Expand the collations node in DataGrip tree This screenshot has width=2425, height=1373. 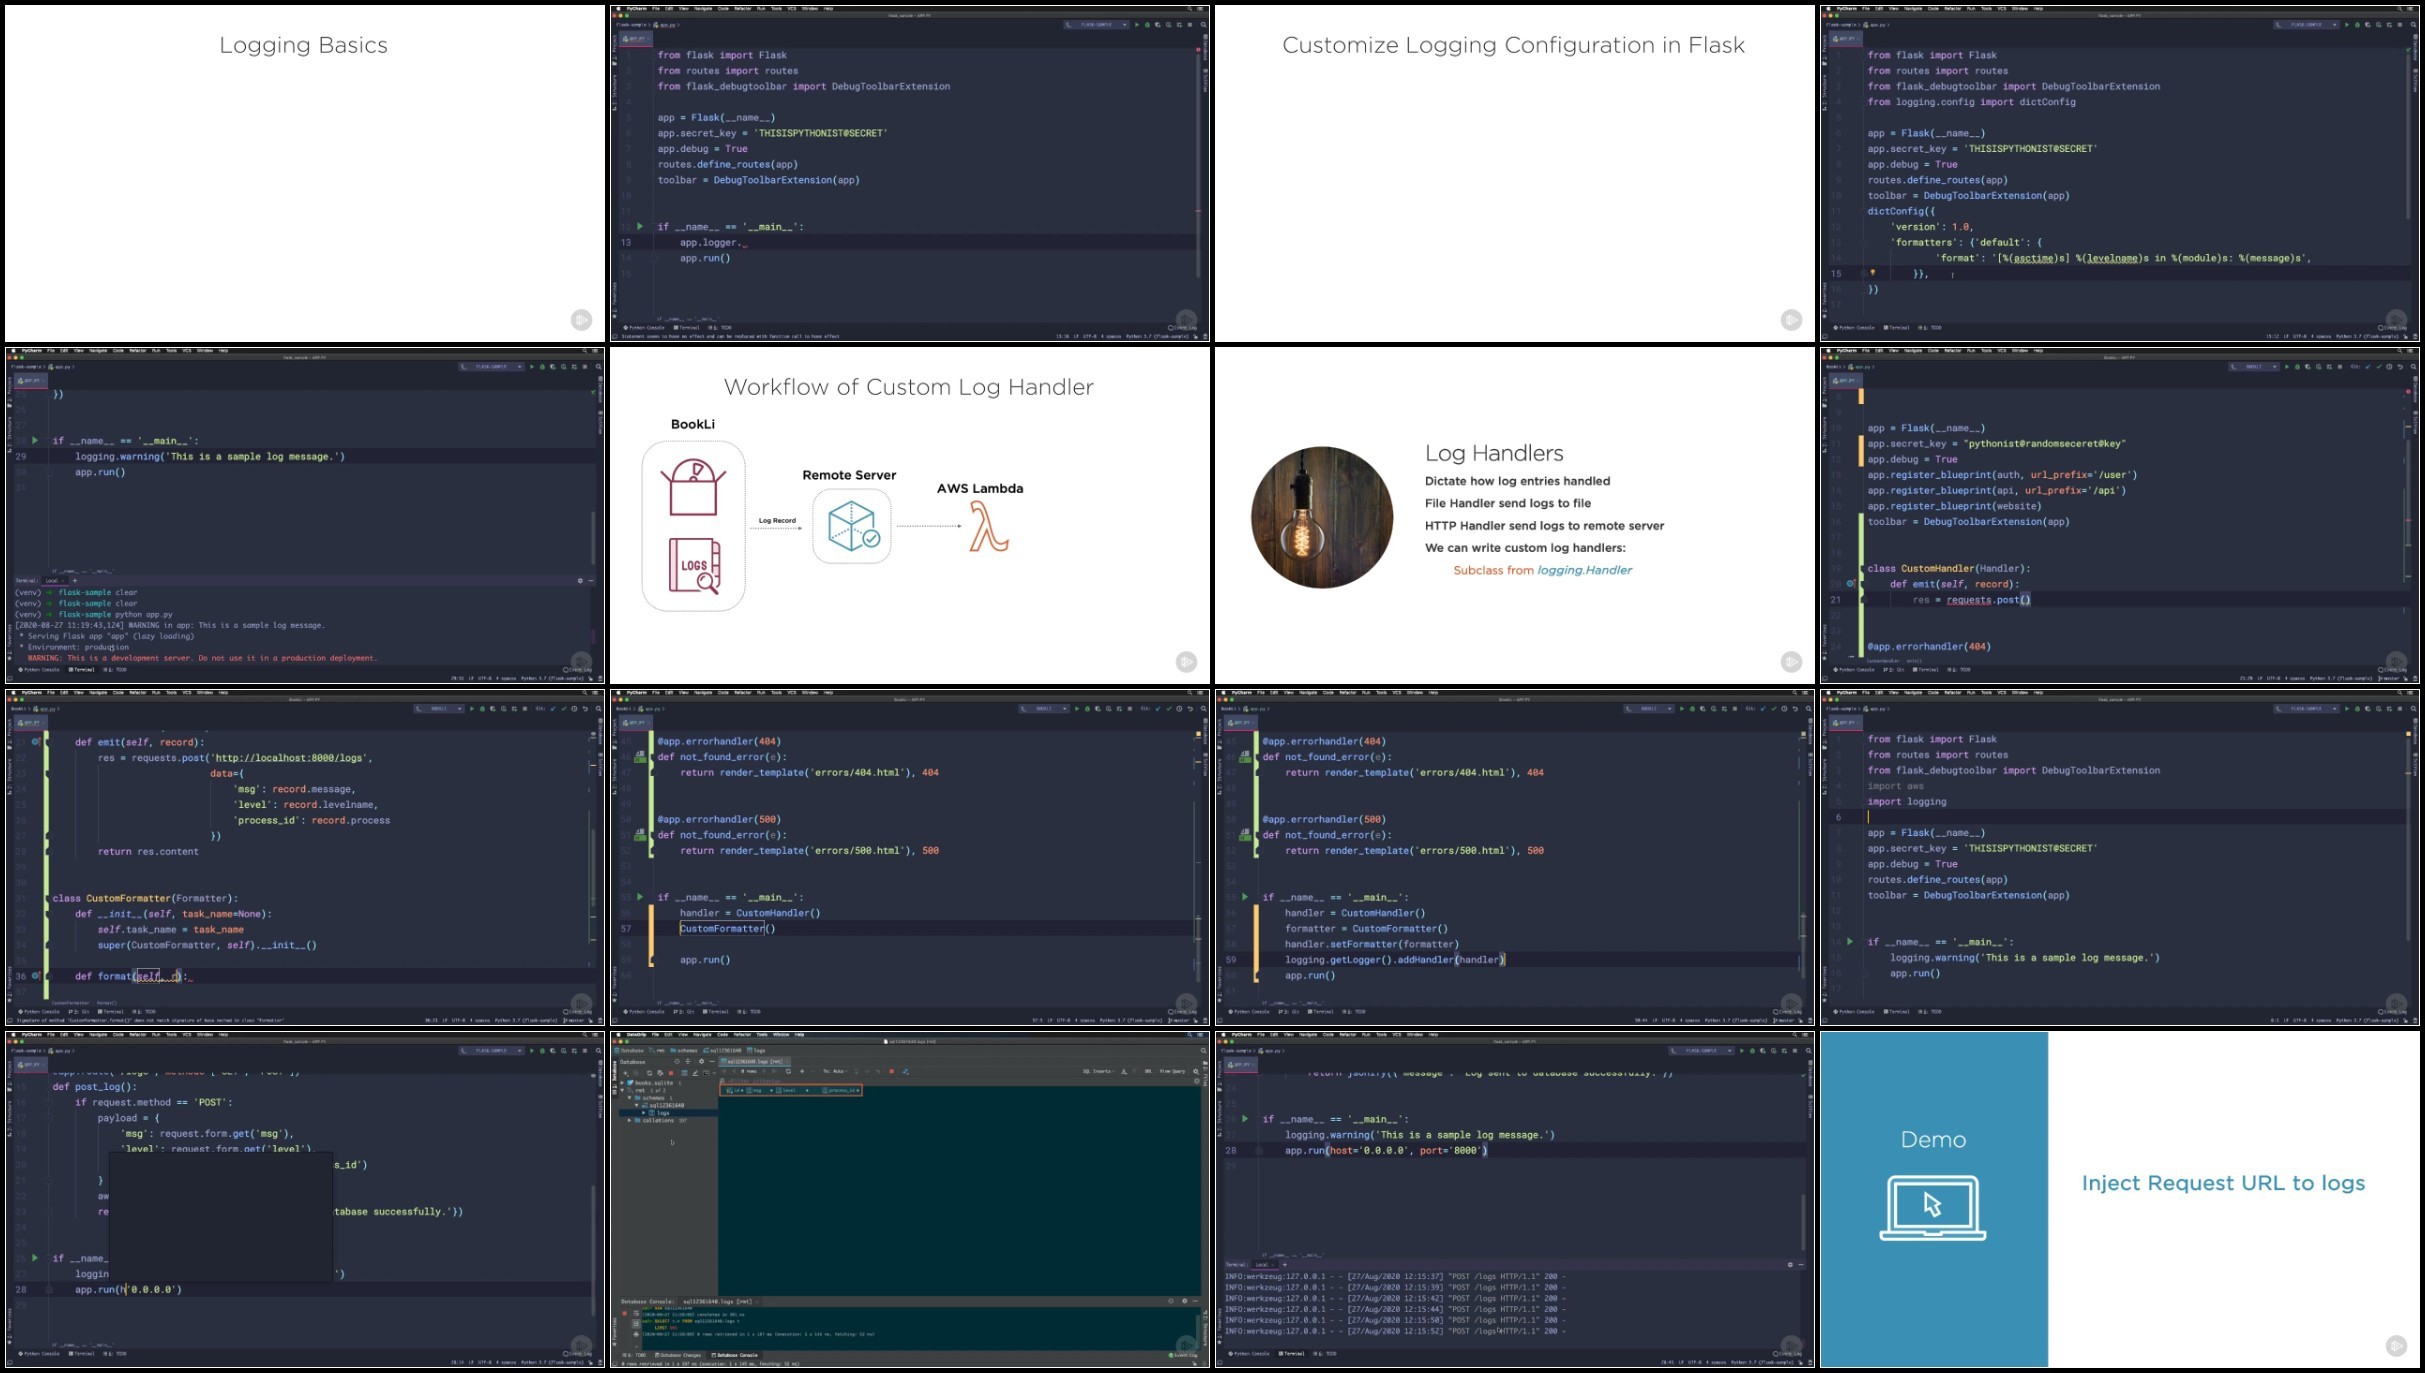(630, 1121)
